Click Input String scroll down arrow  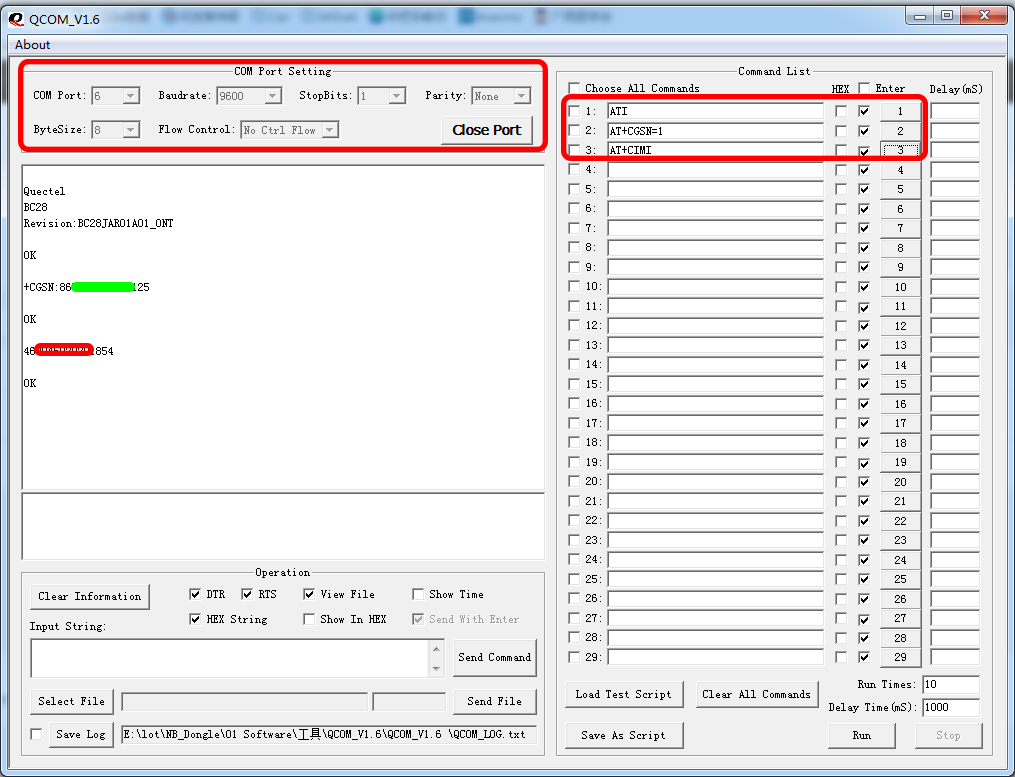pos(436,668)
